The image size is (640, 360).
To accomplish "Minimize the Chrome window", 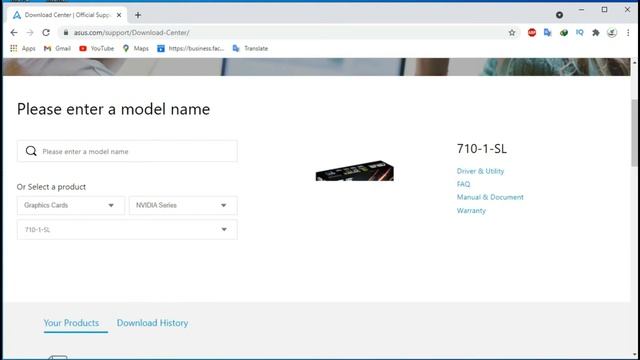I will pyautogui.click(x=581, y=9).
